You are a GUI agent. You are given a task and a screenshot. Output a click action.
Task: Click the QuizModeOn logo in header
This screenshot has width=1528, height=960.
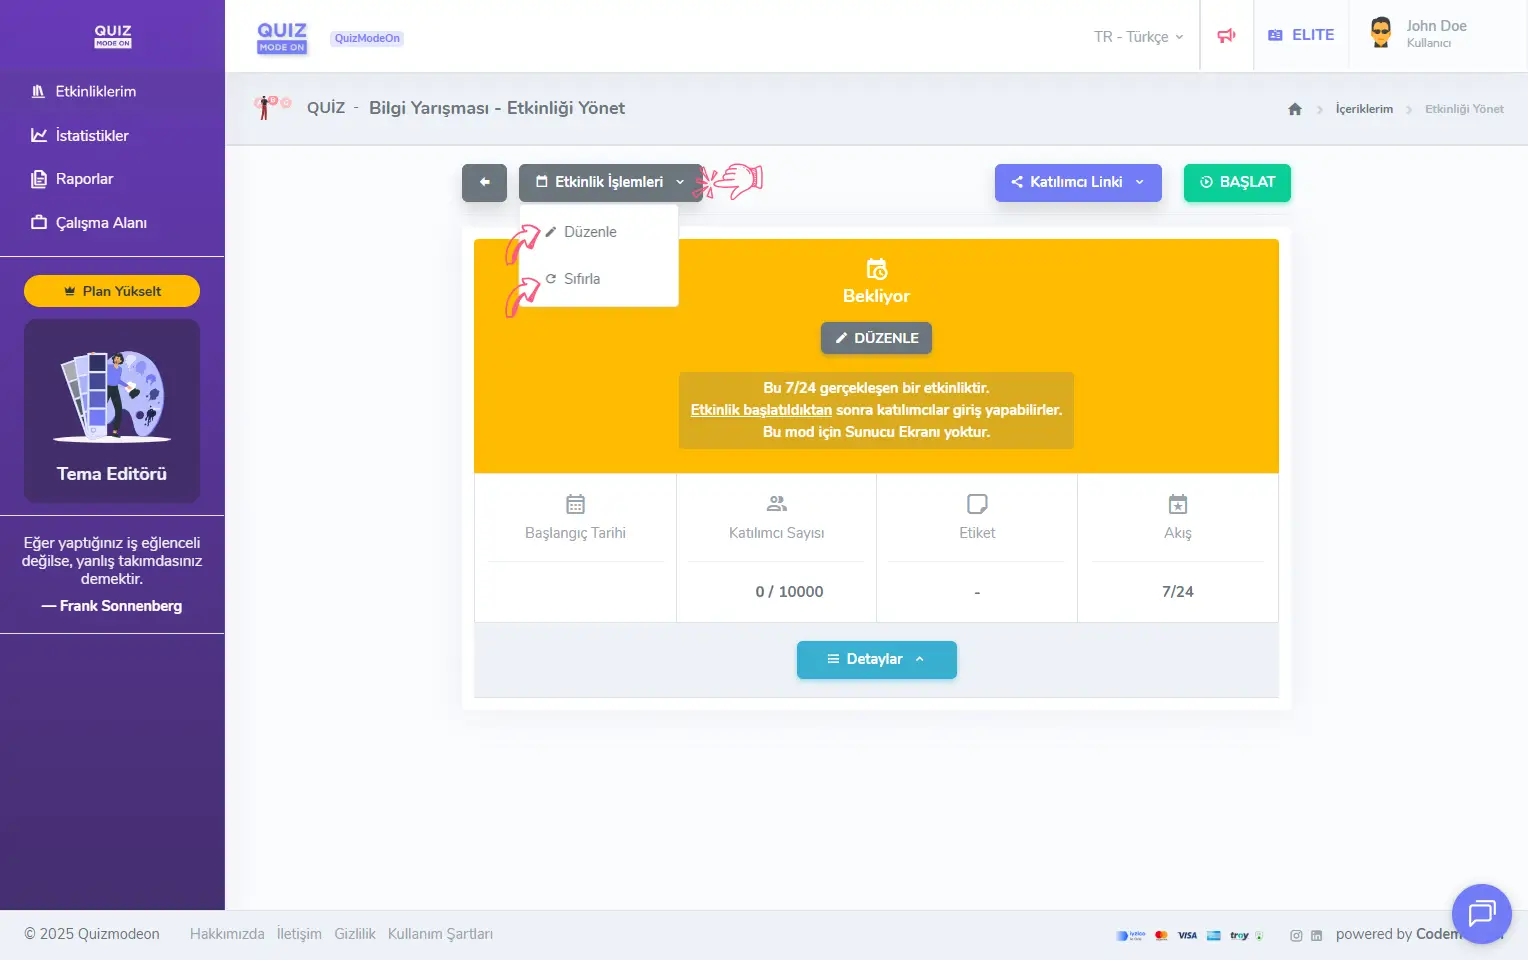tap(282, 37)
